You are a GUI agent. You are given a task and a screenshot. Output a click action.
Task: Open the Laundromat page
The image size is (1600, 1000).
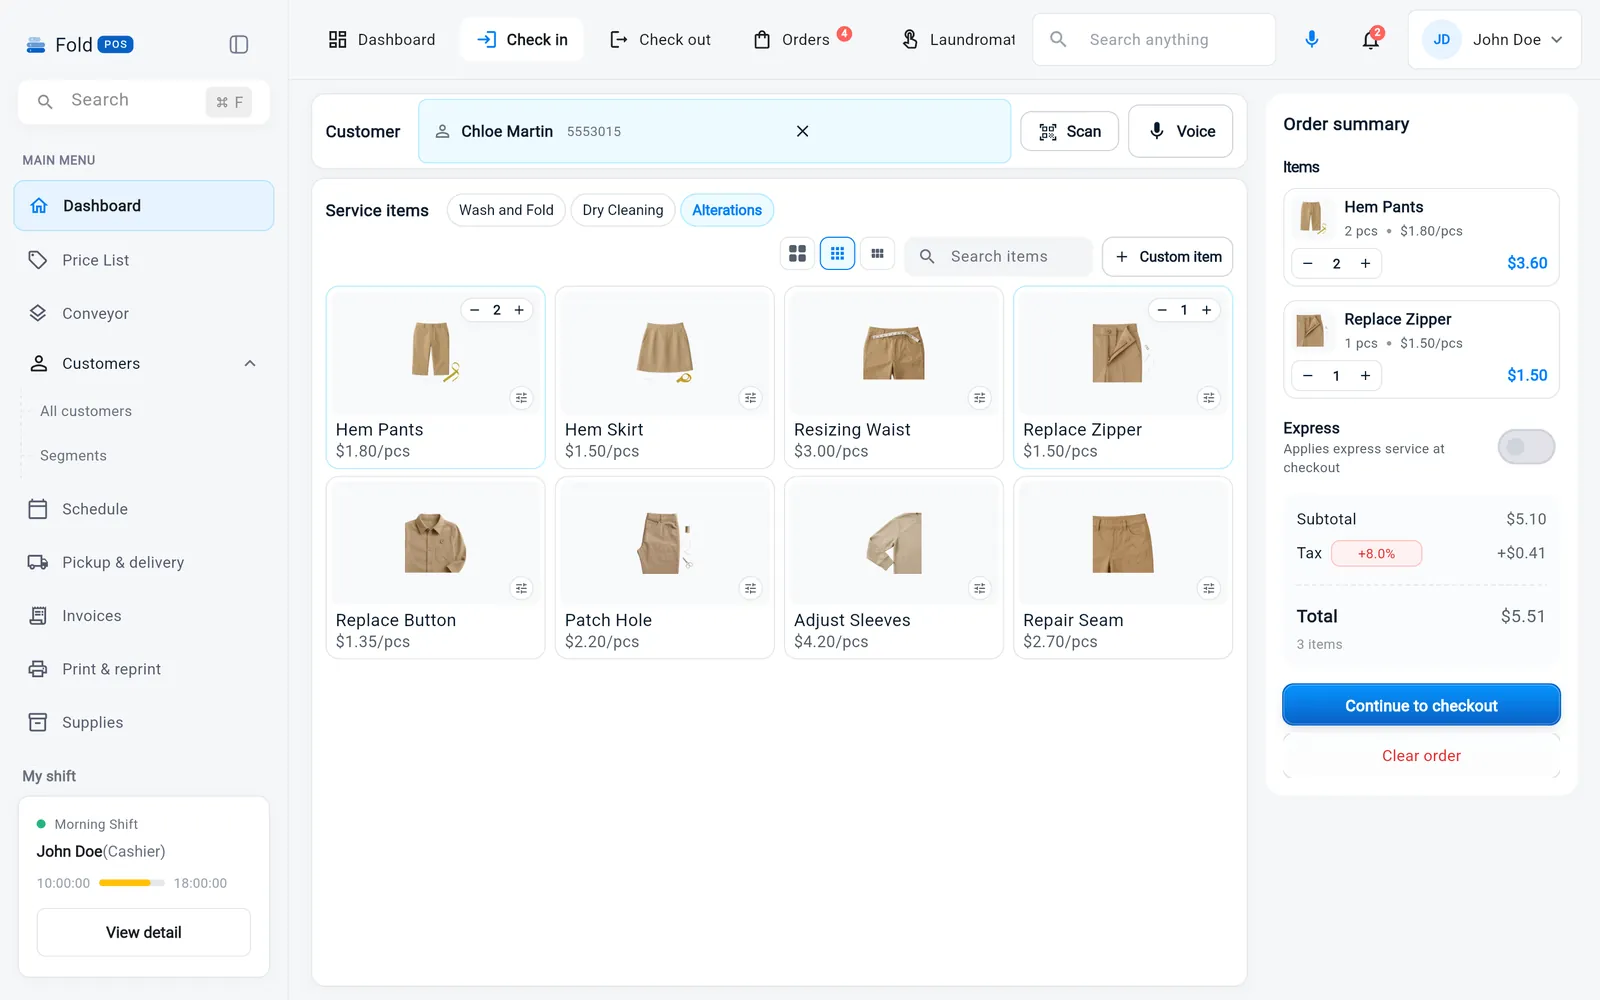coord(958,39)
